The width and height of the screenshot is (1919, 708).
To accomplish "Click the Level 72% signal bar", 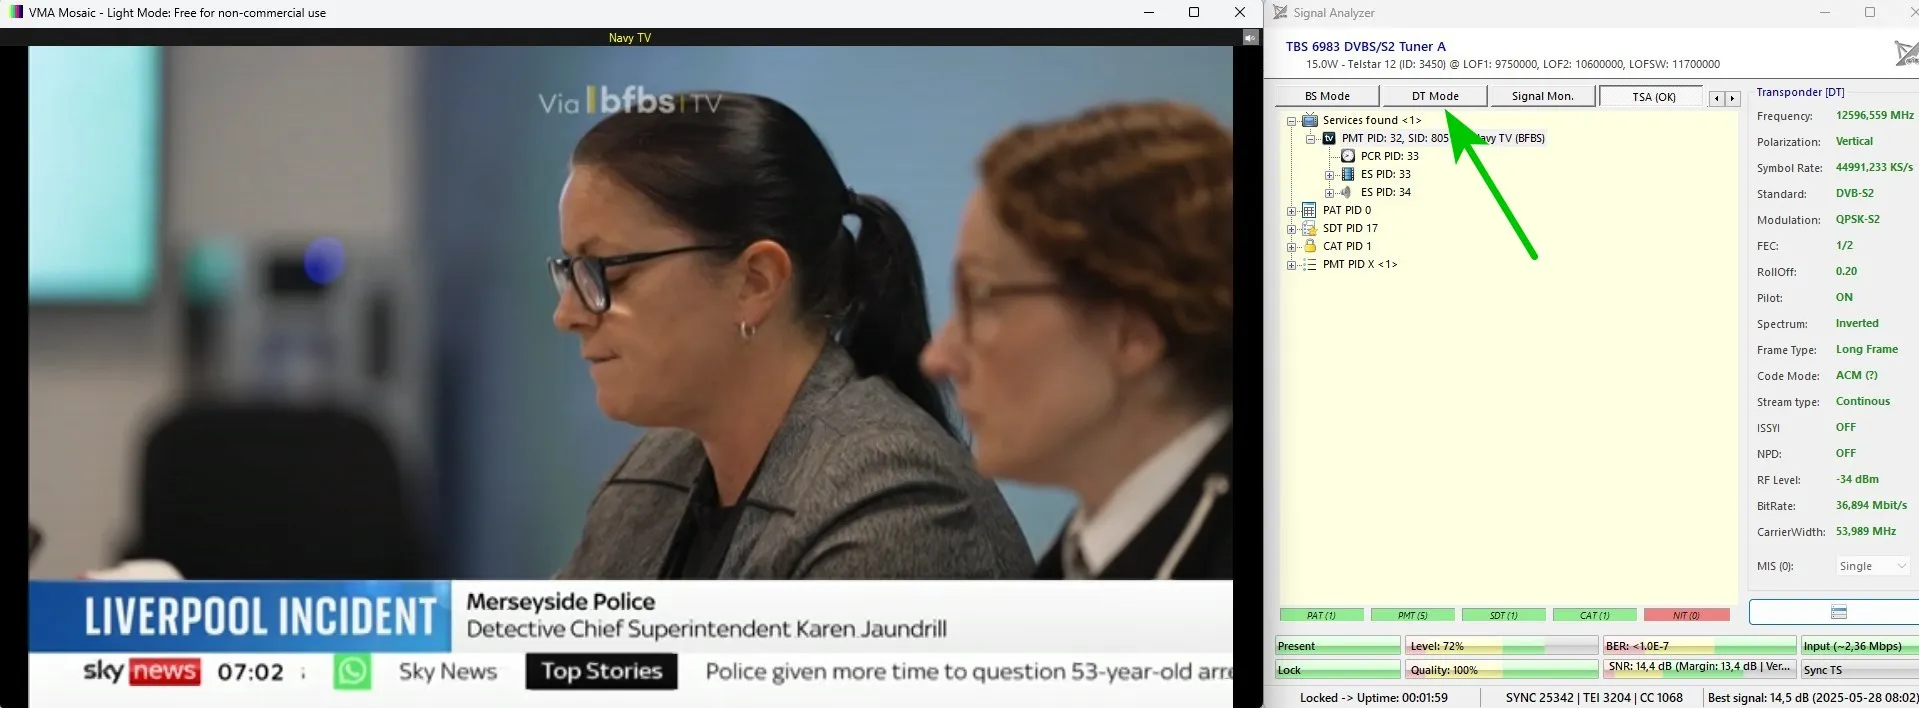I will [x=1500, y=646].
